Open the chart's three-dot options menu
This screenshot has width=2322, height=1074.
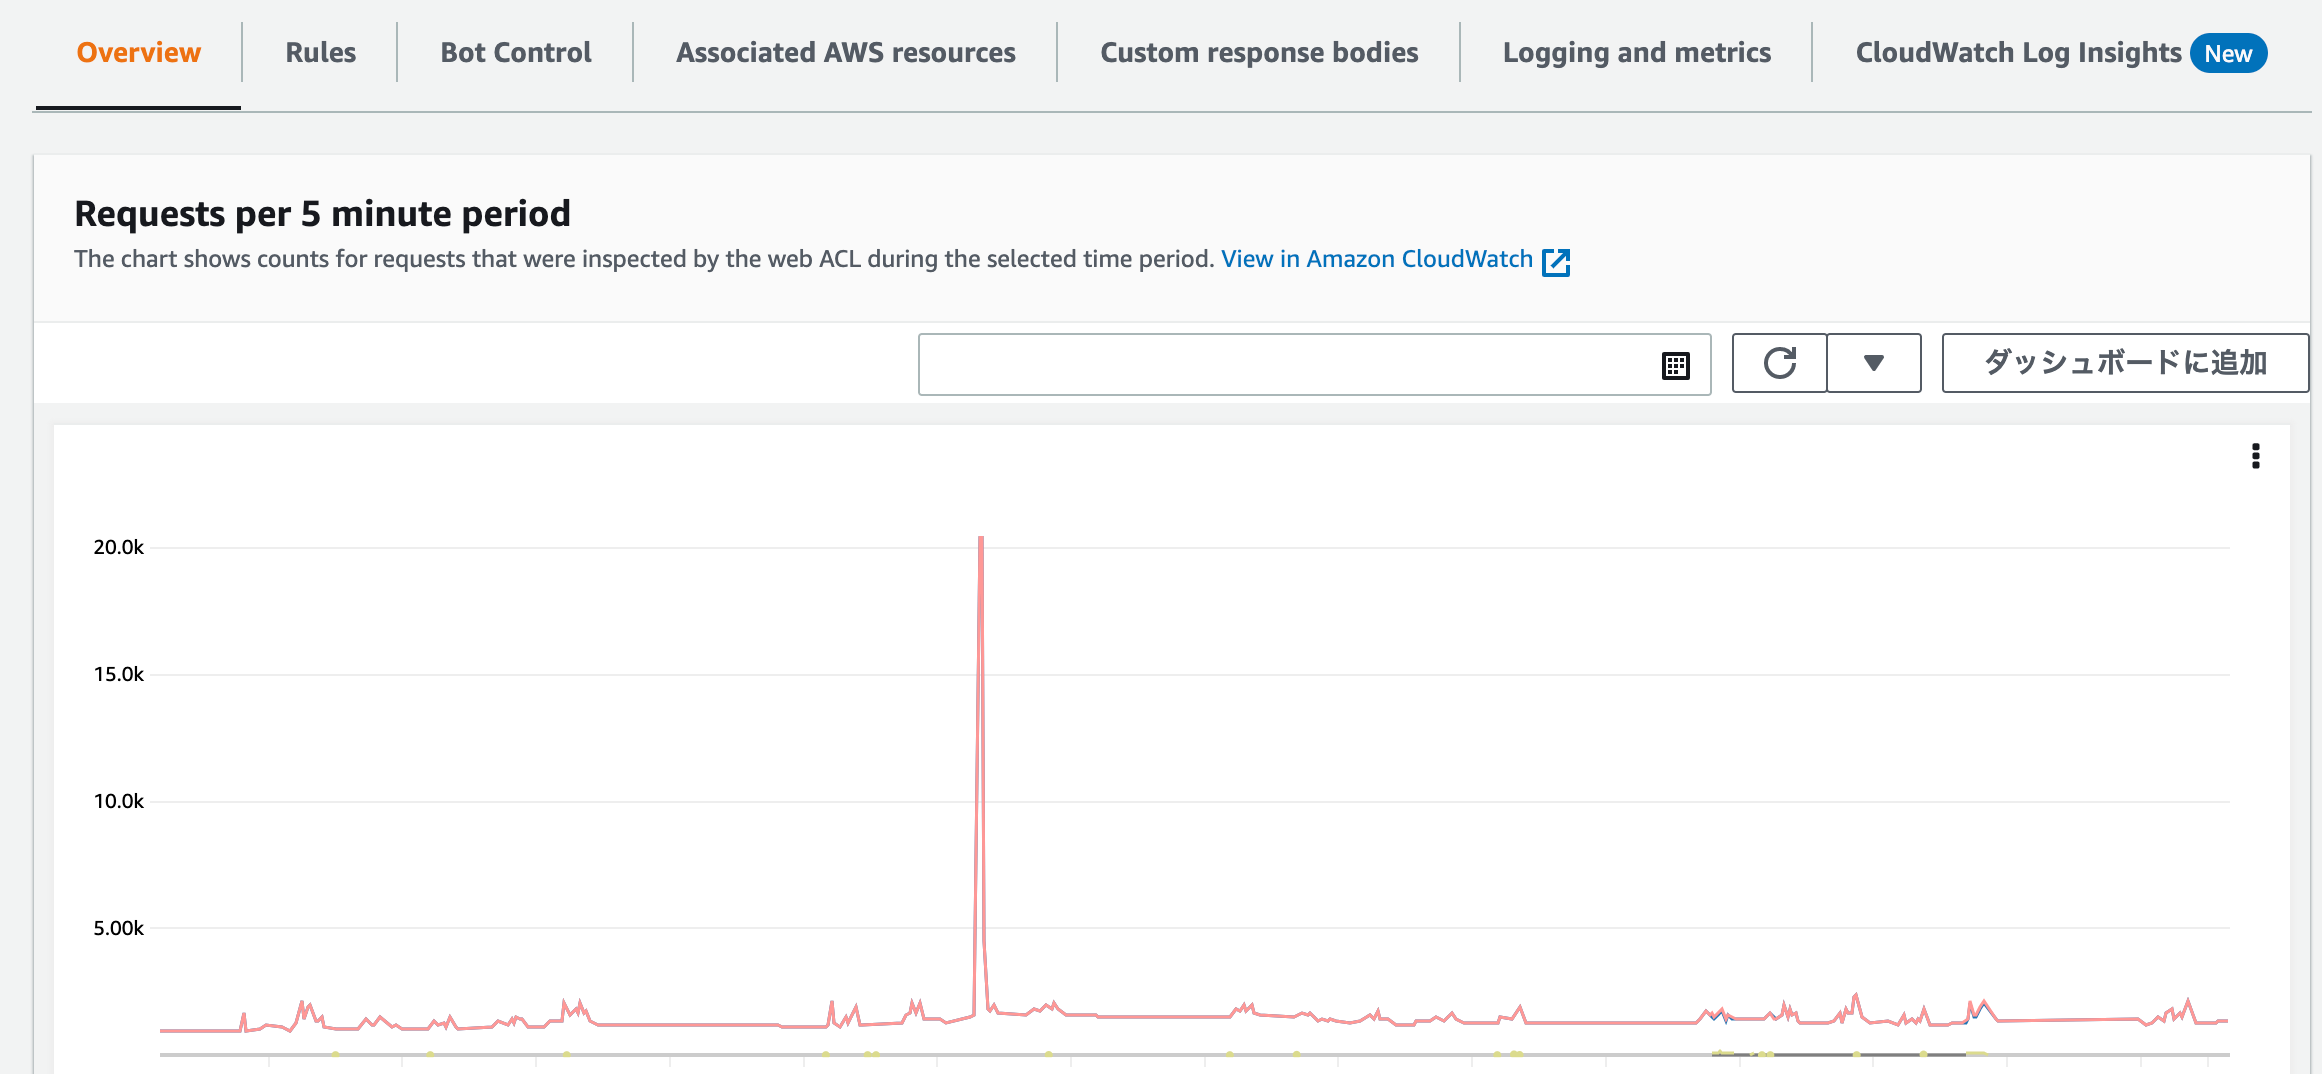coord(2255,456)
